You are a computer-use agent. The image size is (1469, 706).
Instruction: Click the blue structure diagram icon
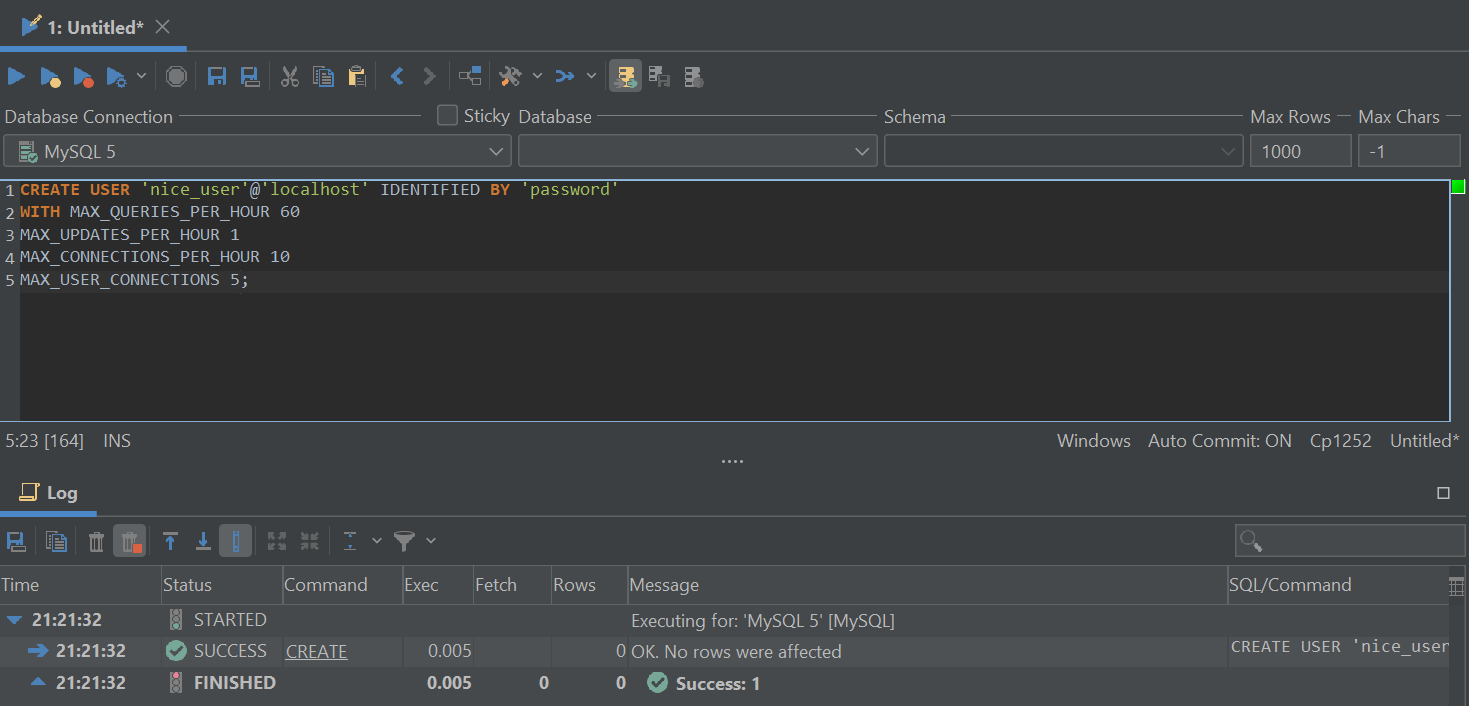pos(470,76)
